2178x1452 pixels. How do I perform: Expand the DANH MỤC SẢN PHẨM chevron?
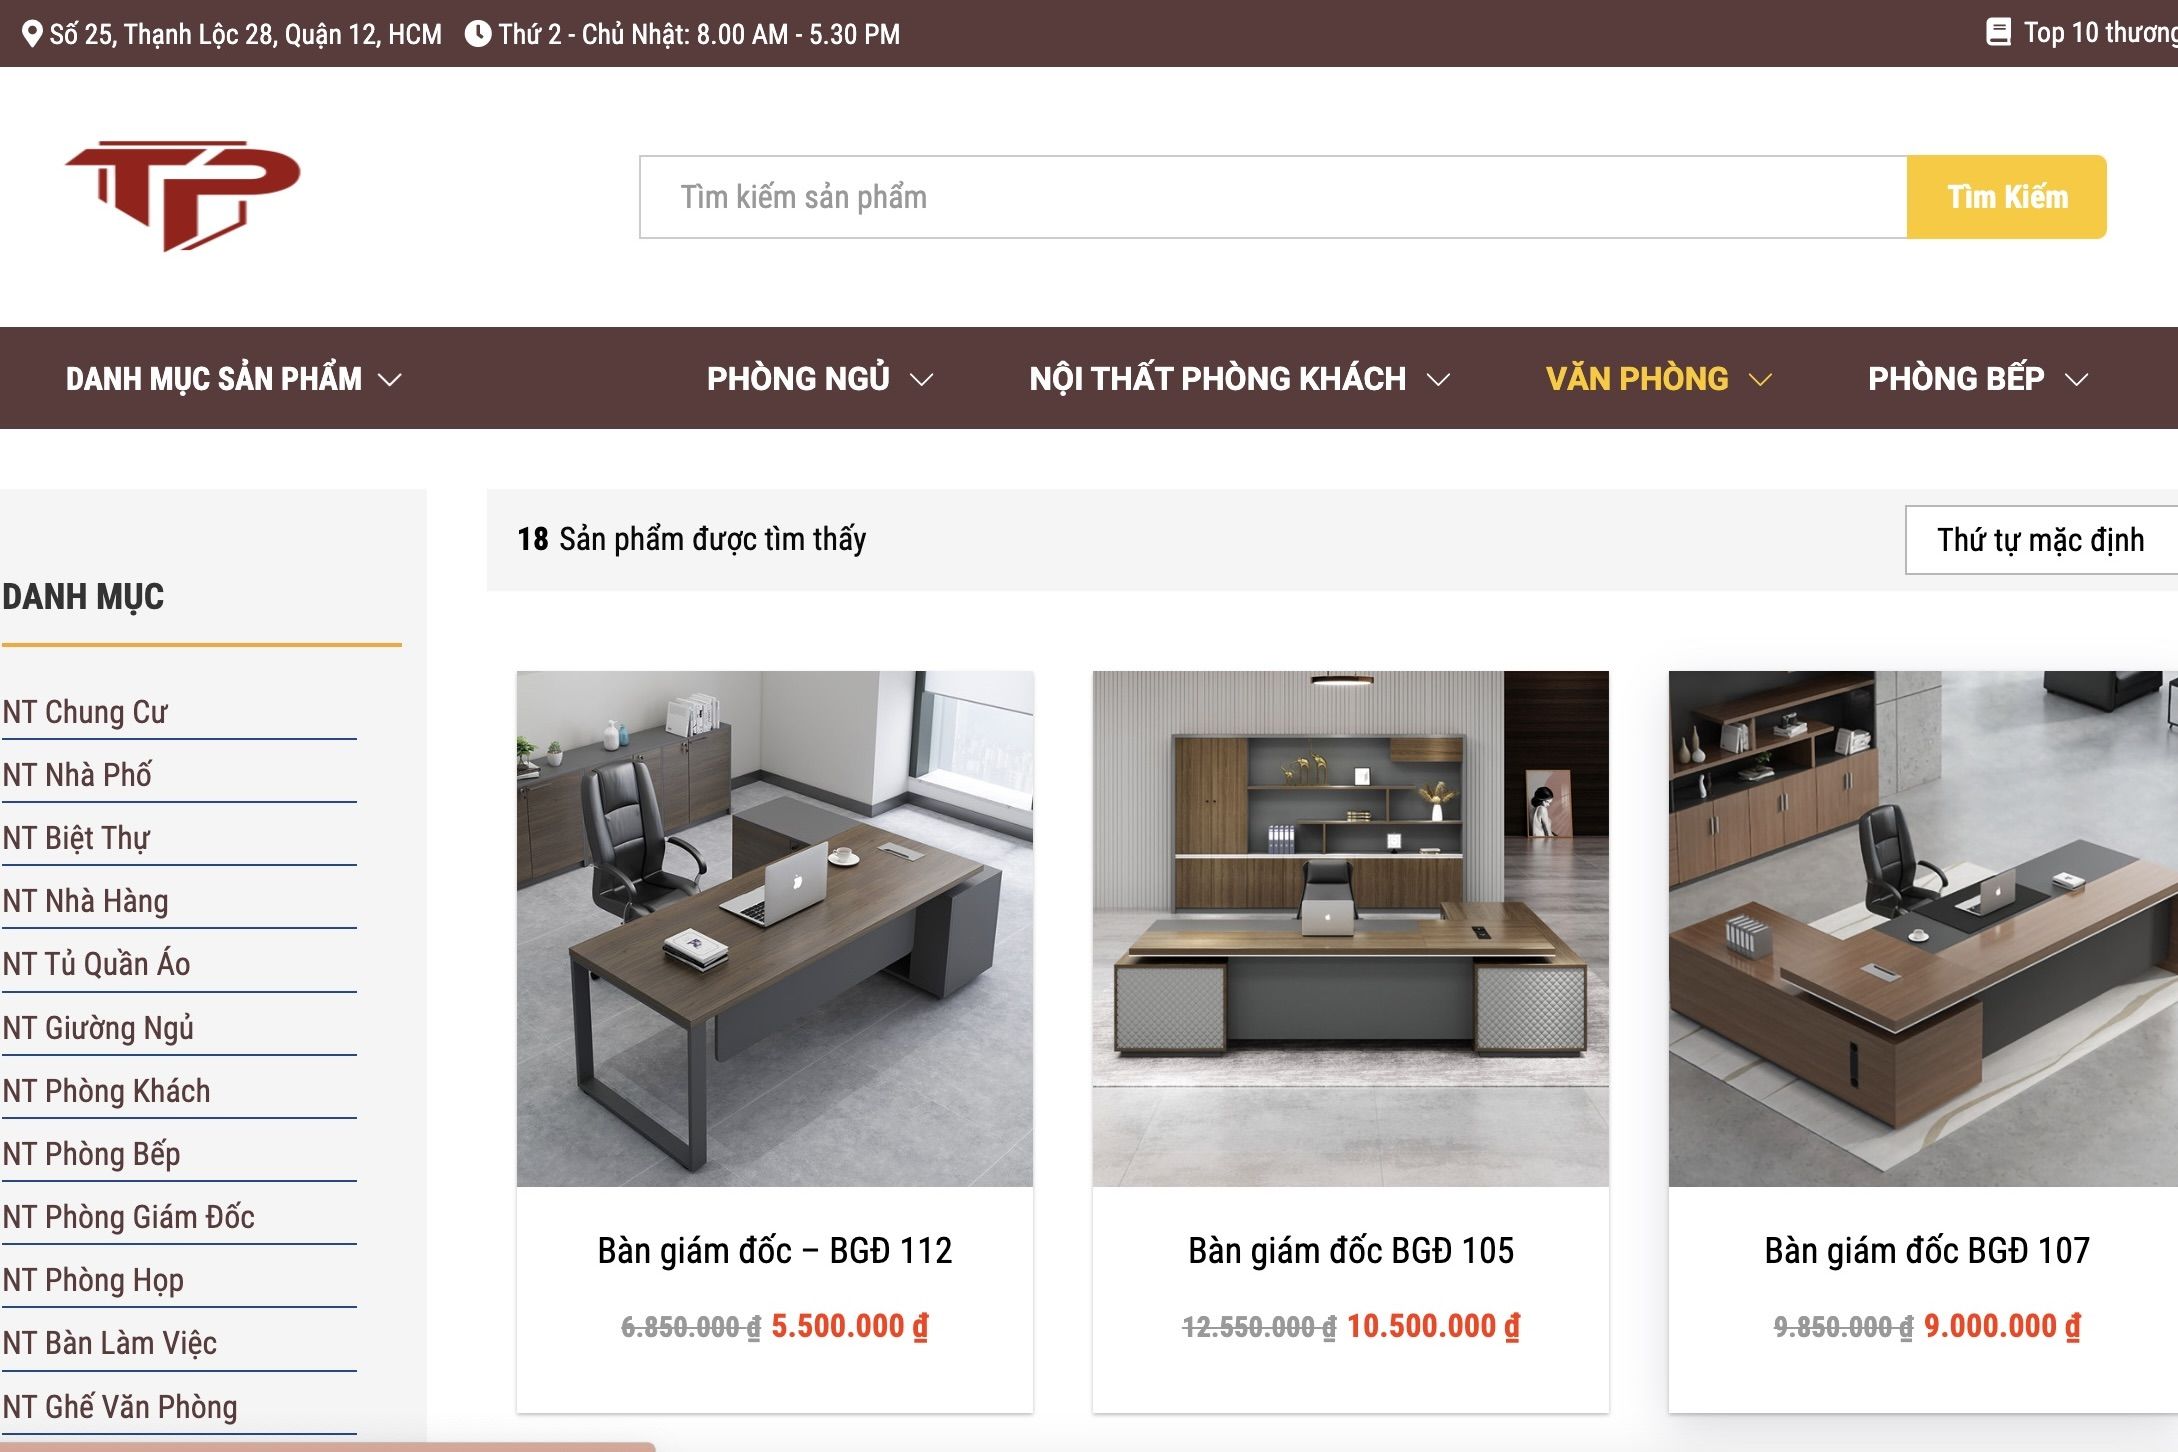click(390, 380)
